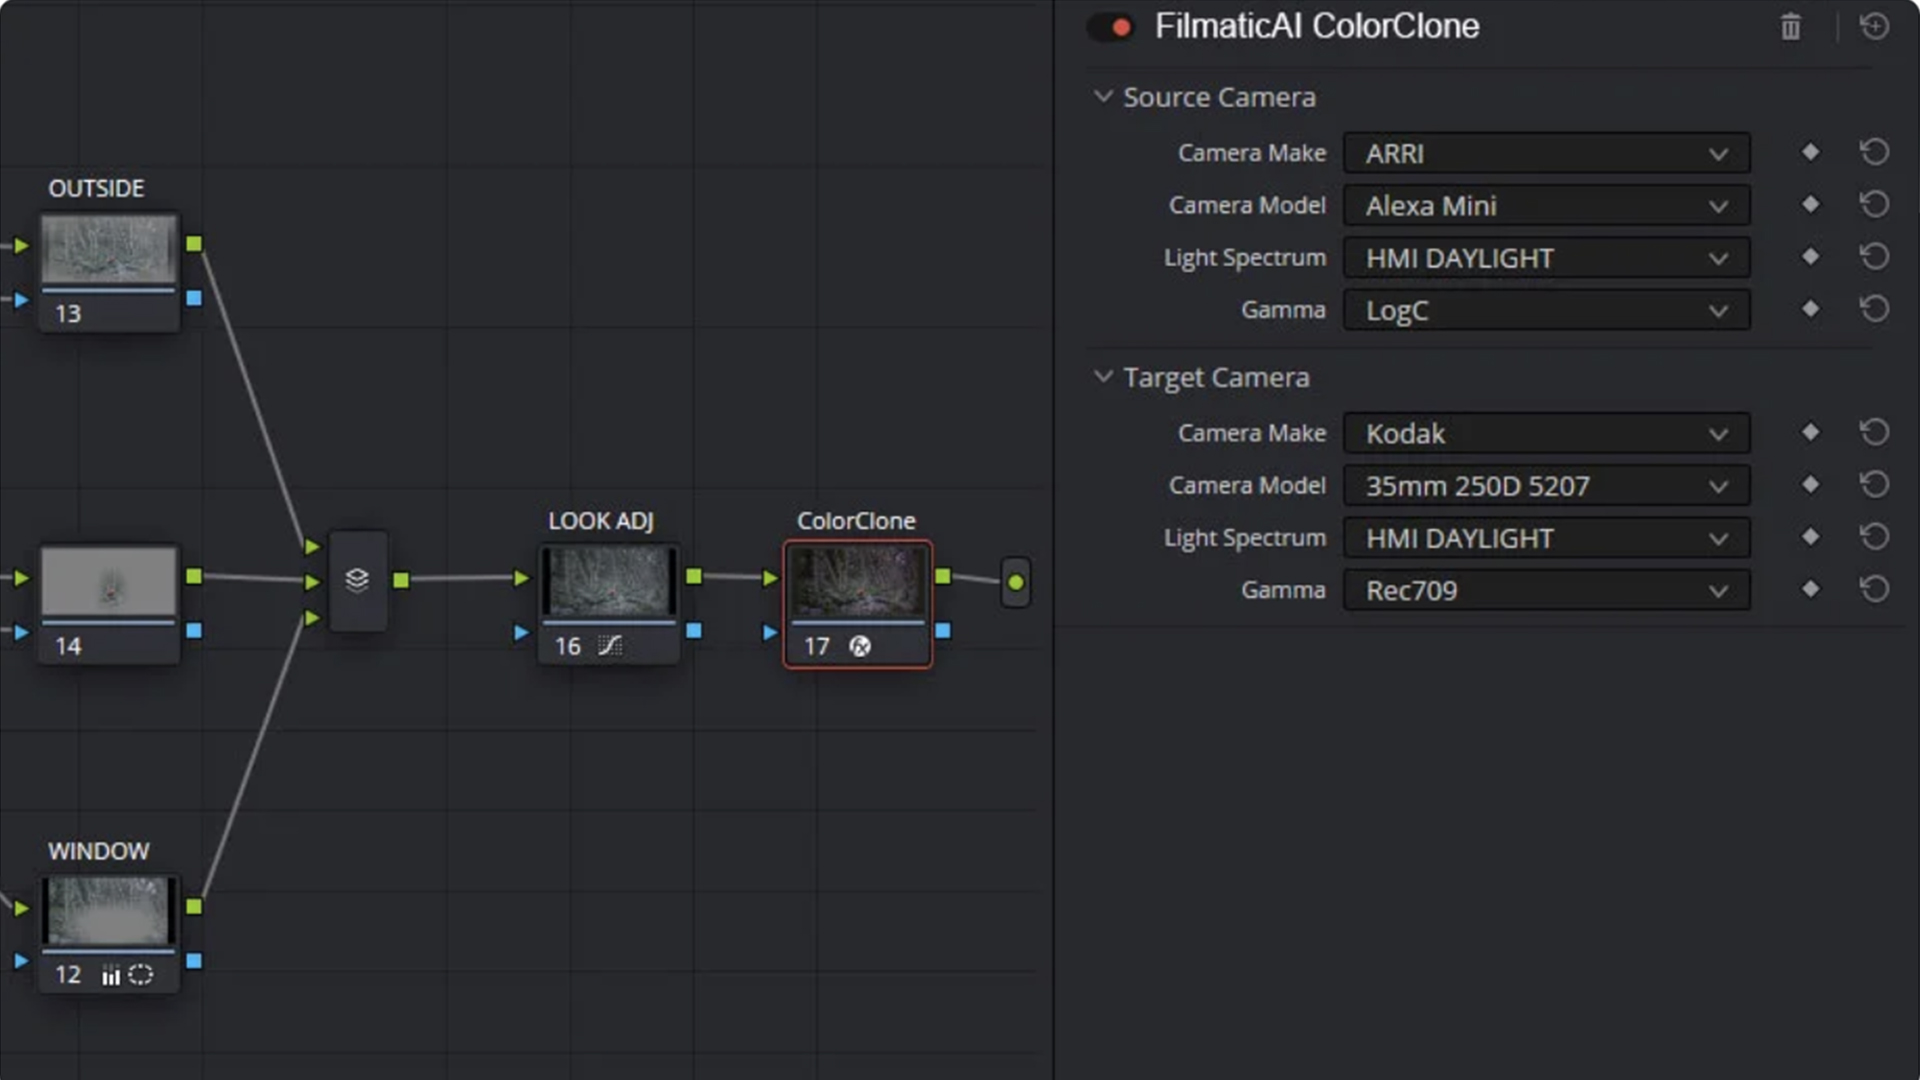Reset source Camera Model Alexa Mini
The width and height of the screenshot is (1920, 1080).
pyautogui.click(x=1874, y=204)
